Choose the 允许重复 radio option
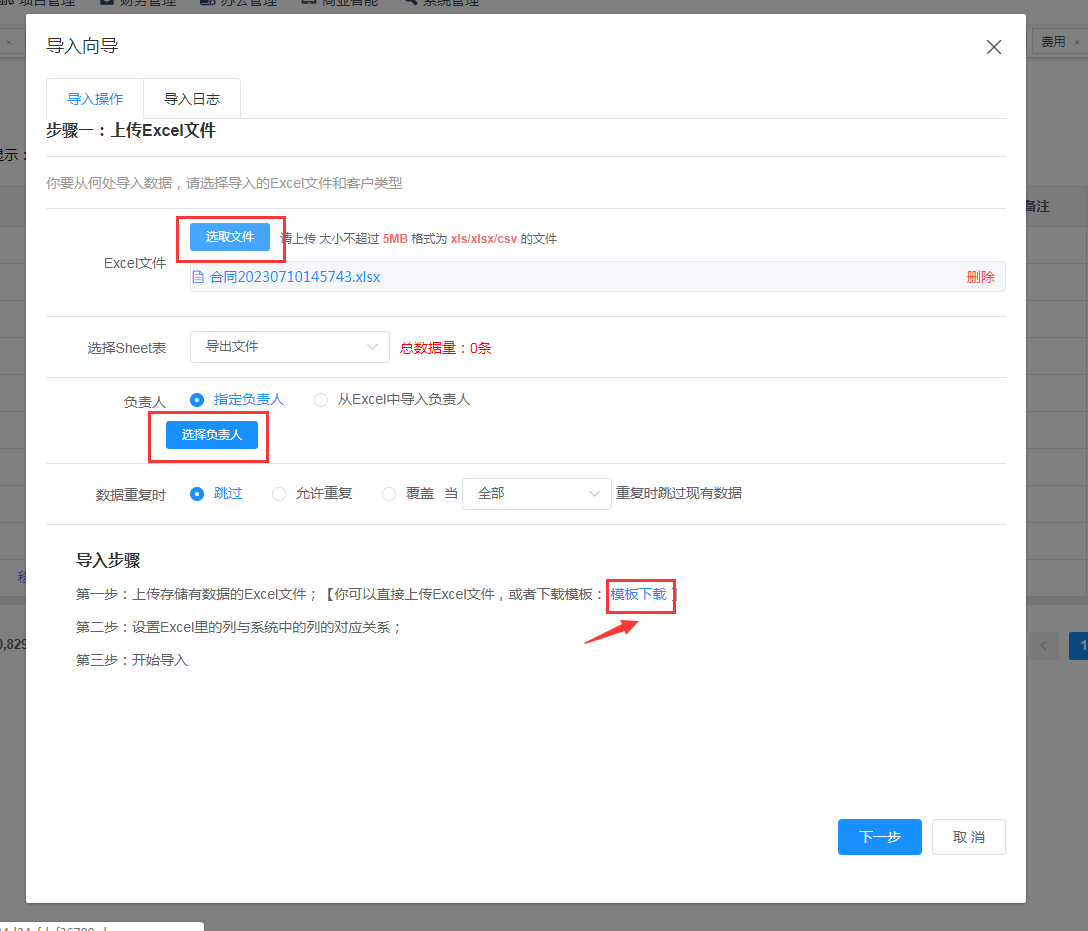1088x931 pixels. 279,494
